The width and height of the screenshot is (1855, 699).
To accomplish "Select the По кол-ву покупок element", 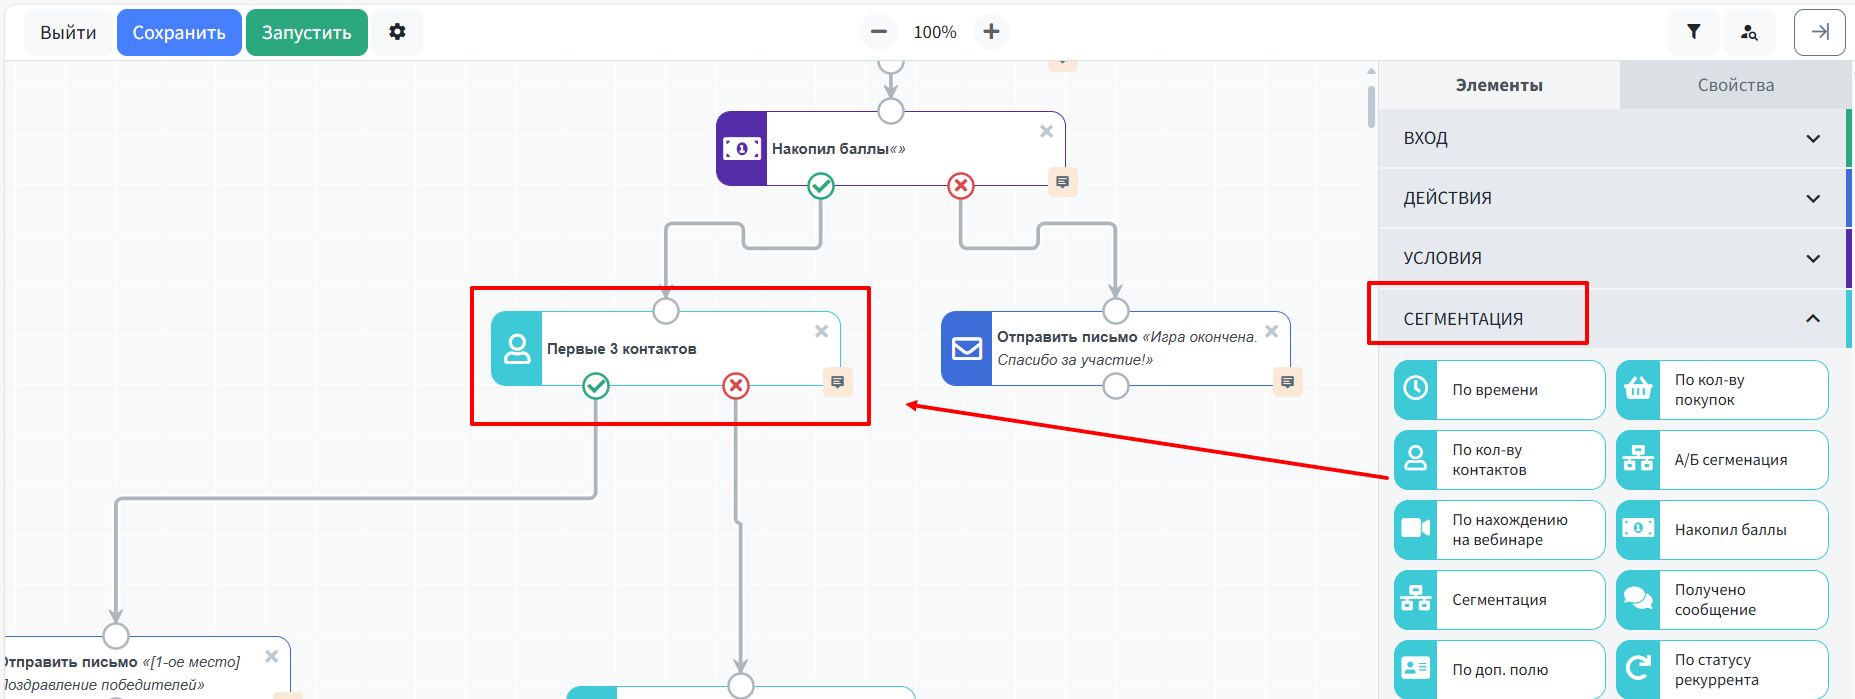I will click(1722, 390).
